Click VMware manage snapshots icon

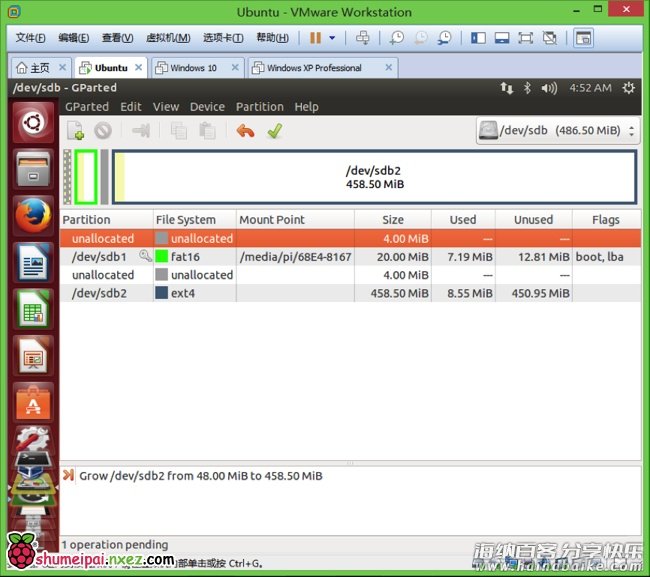pyautogui.click(x=444, y=38)
